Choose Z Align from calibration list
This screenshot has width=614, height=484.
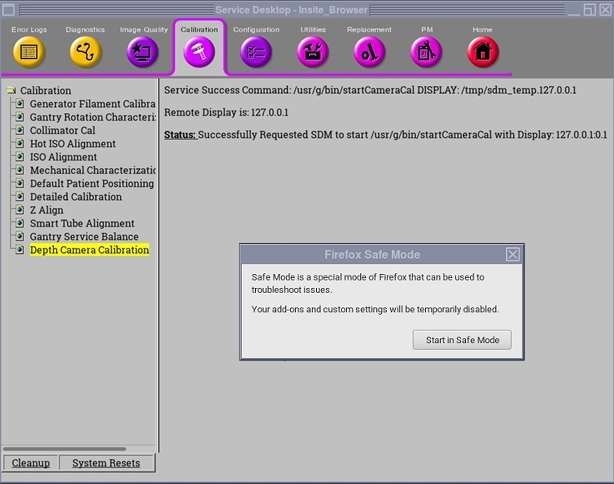tap(46, 210)
